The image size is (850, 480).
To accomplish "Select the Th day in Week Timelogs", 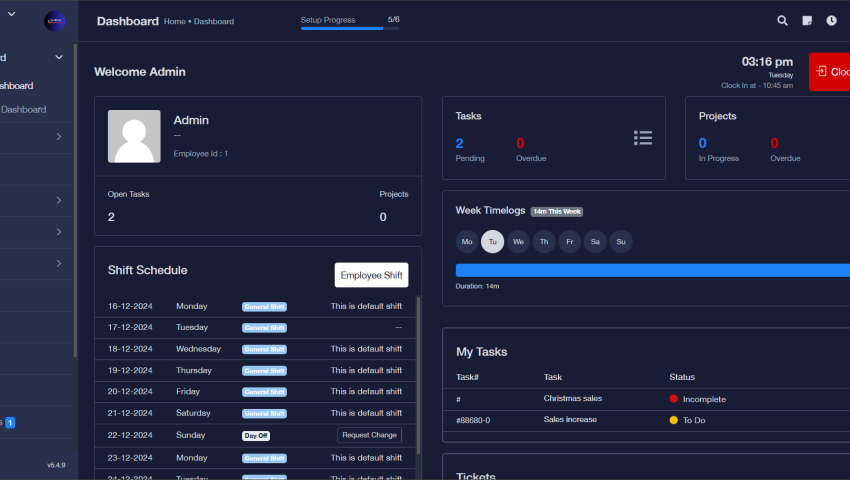I will (544, 242).
